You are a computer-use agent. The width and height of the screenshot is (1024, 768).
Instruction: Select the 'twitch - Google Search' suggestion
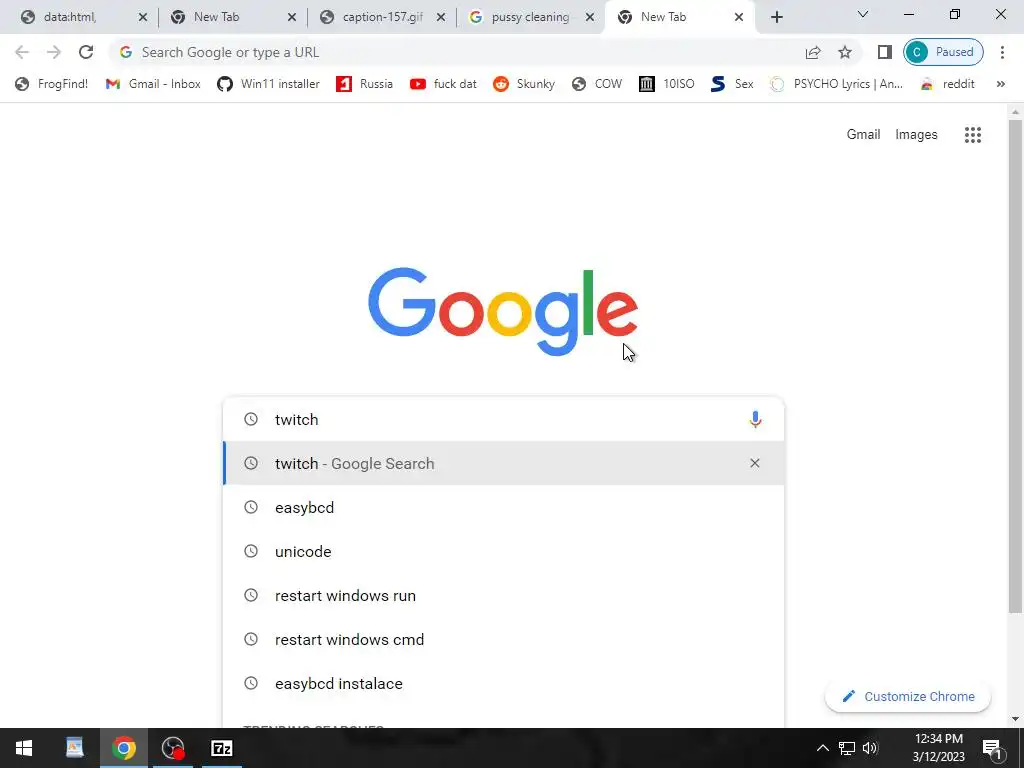point(504,463)
